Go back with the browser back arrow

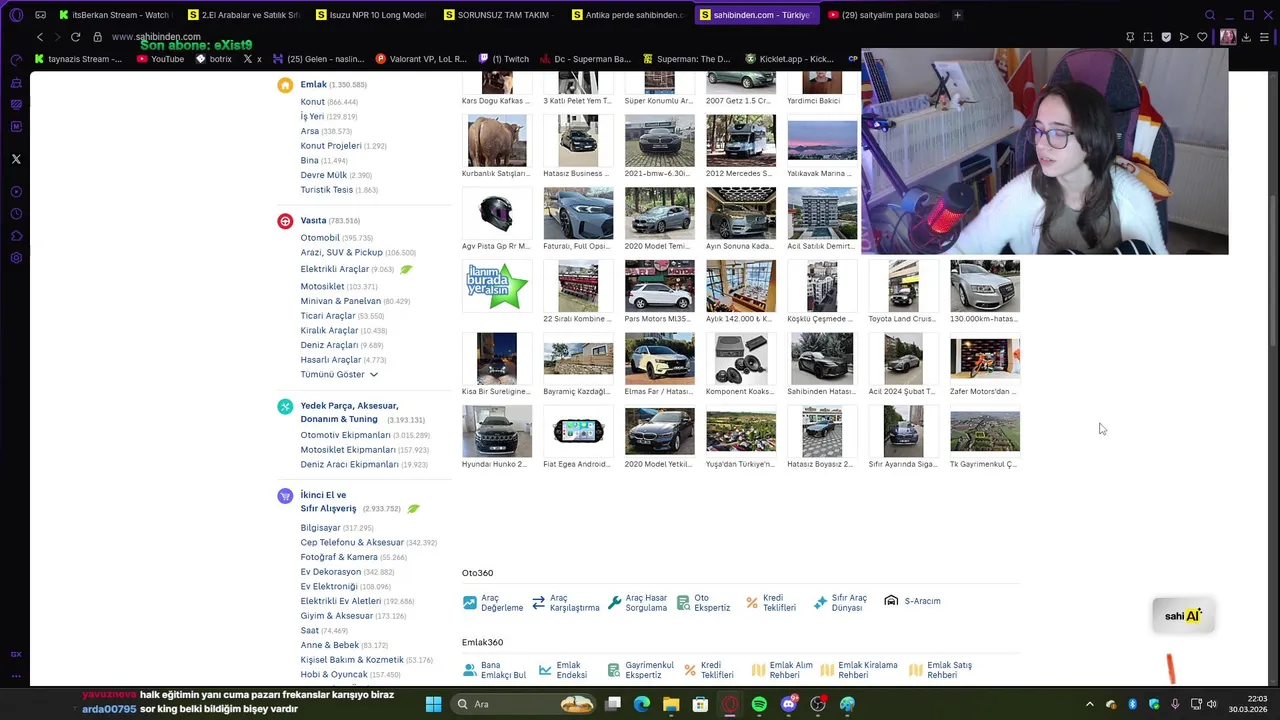pyautogui.click(x=40, y=37)
